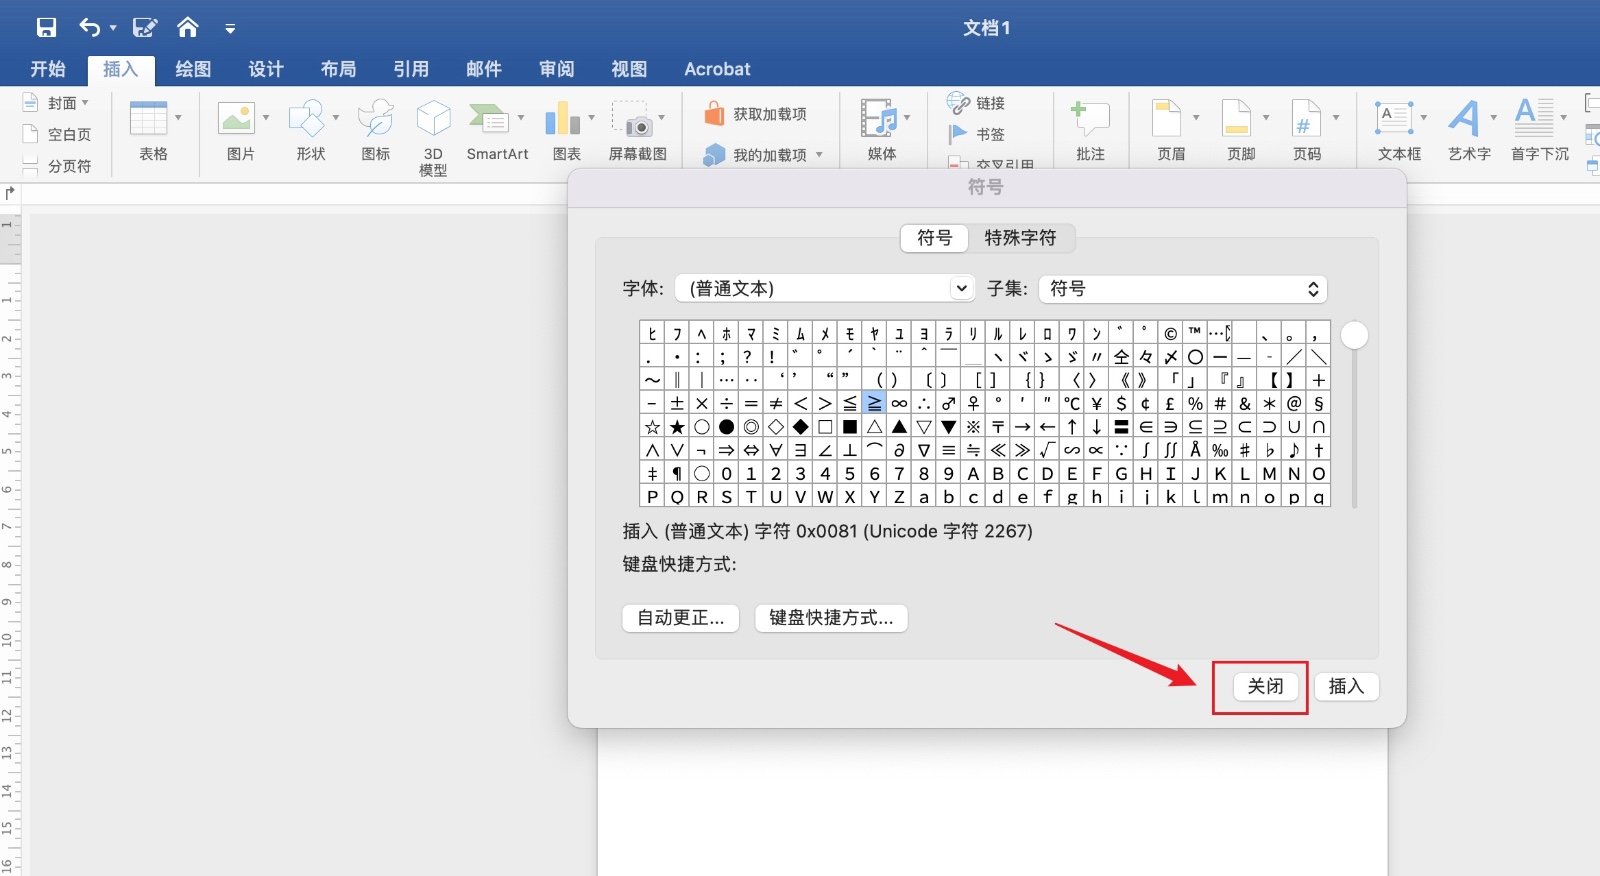Click the edit document pencil icon
The width and height of the screenshot is (1600, 876).
pos(145,28)
